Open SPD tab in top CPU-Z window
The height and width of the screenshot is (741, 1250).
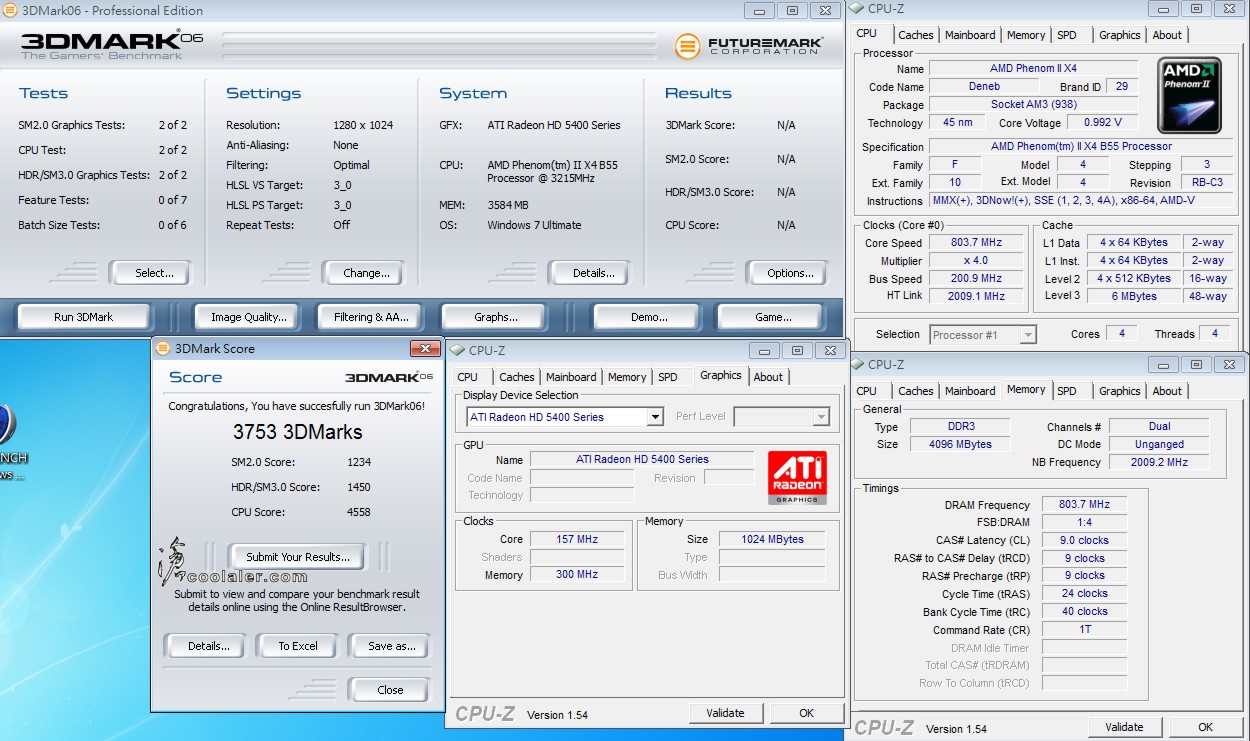pos(1067,35)
